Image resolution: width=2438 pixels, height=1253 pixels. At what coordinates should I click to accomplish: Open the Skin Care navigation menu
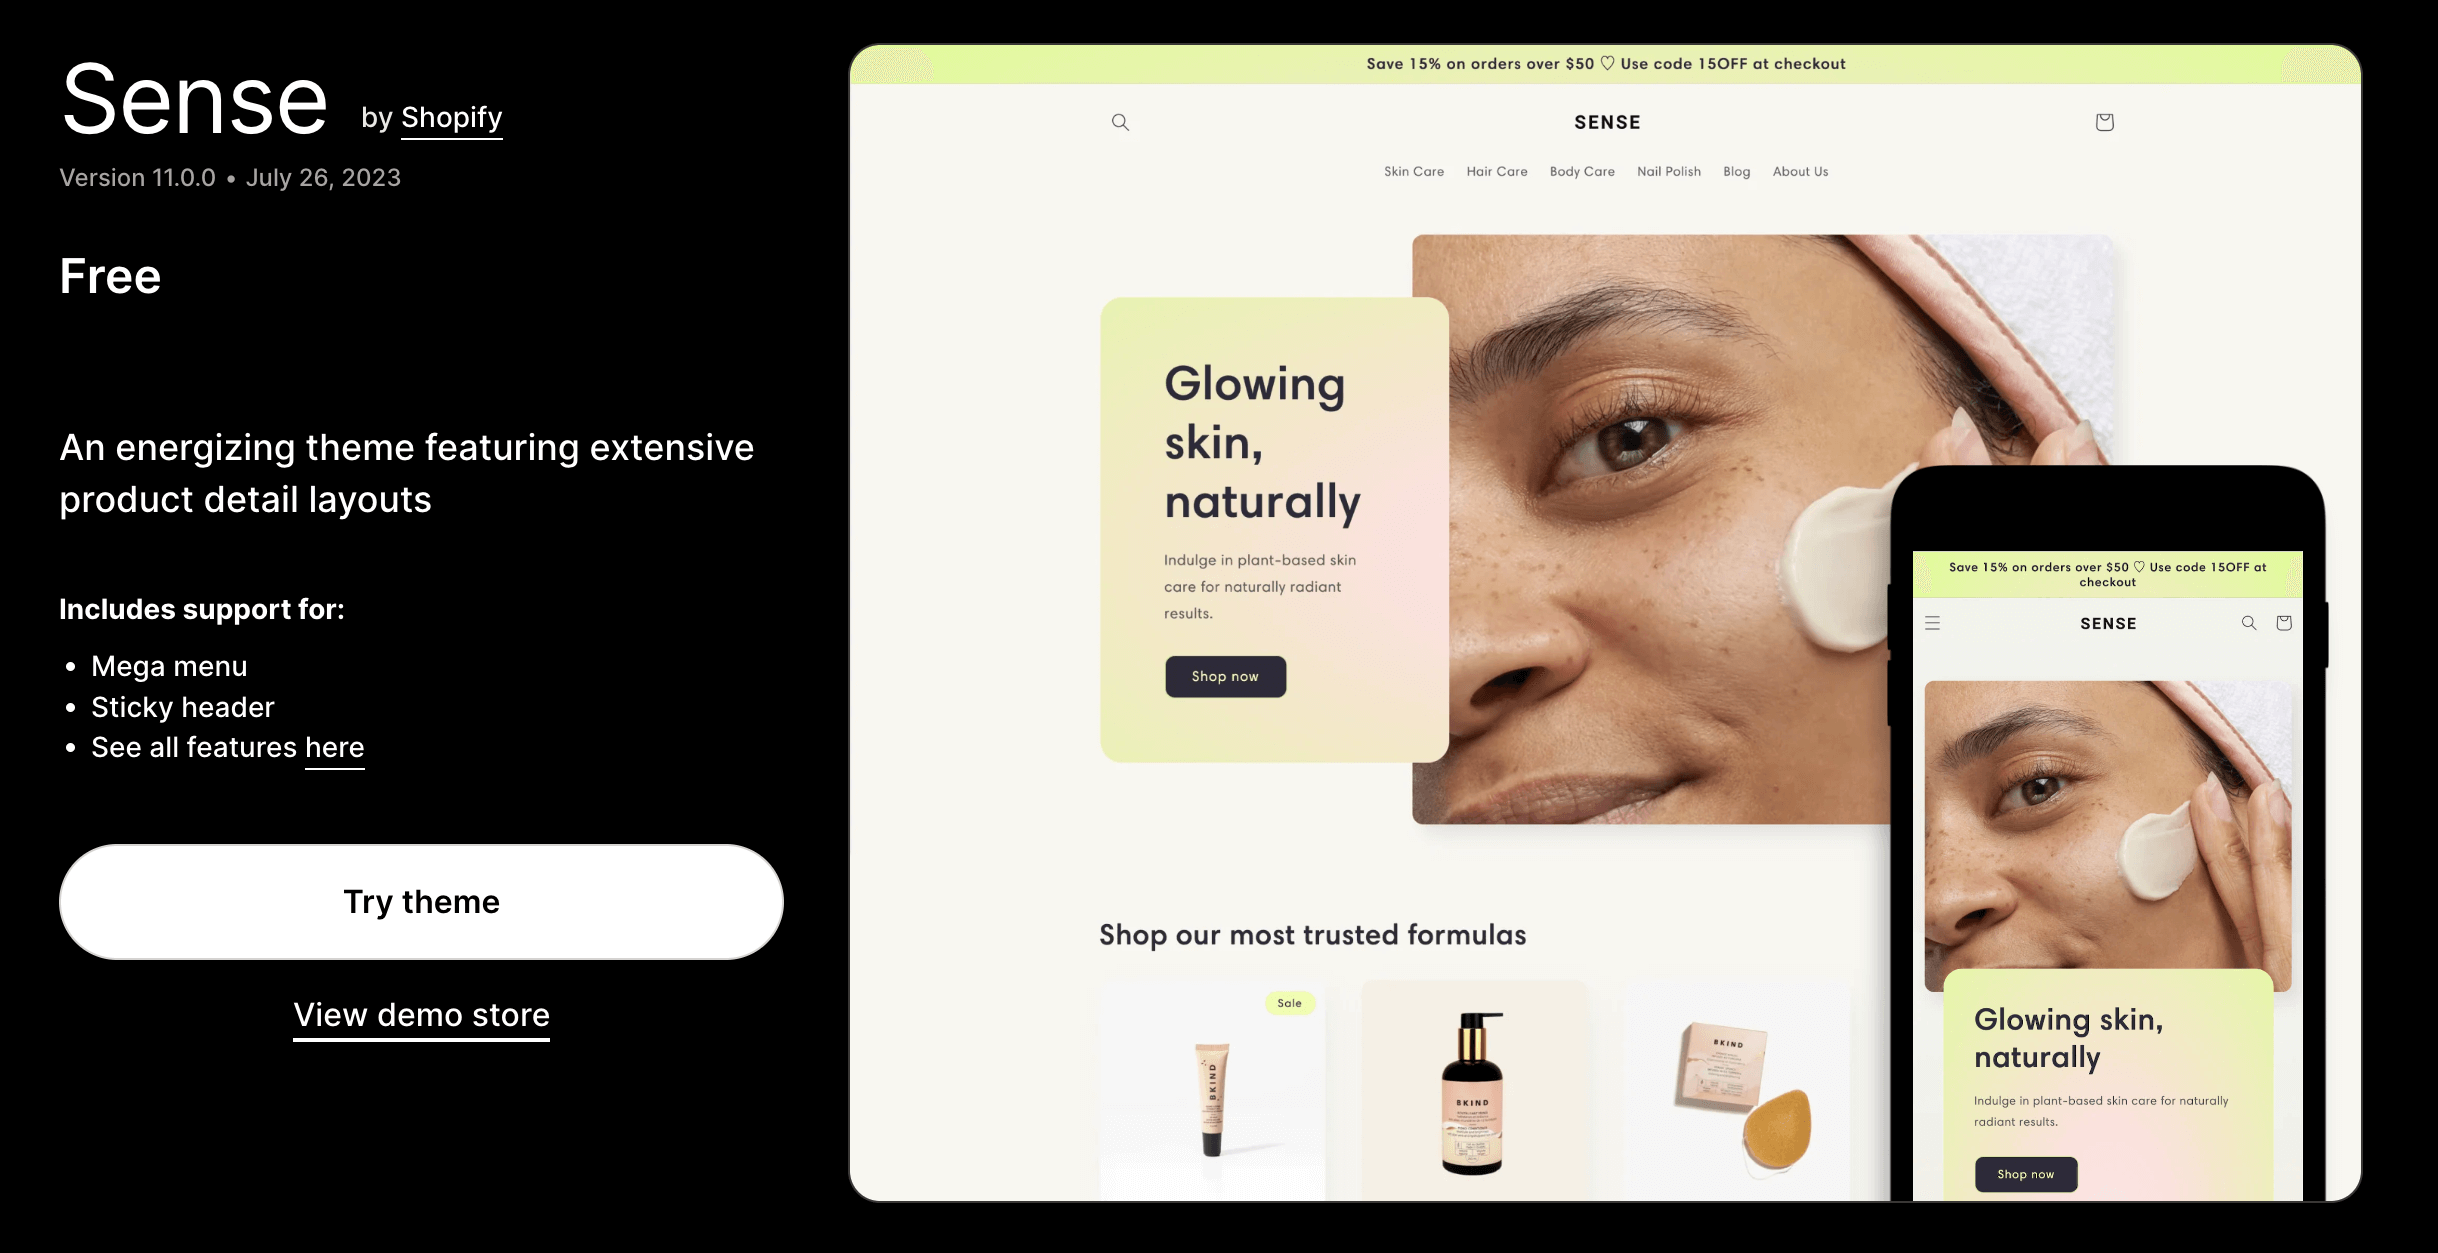click(1412, 171)
